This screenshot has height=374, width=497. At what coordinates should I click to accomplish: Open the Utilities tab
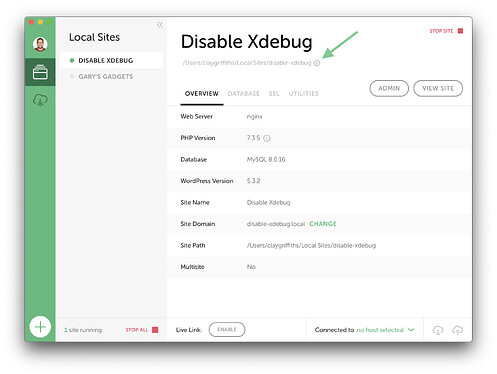[x=303, y=94]
